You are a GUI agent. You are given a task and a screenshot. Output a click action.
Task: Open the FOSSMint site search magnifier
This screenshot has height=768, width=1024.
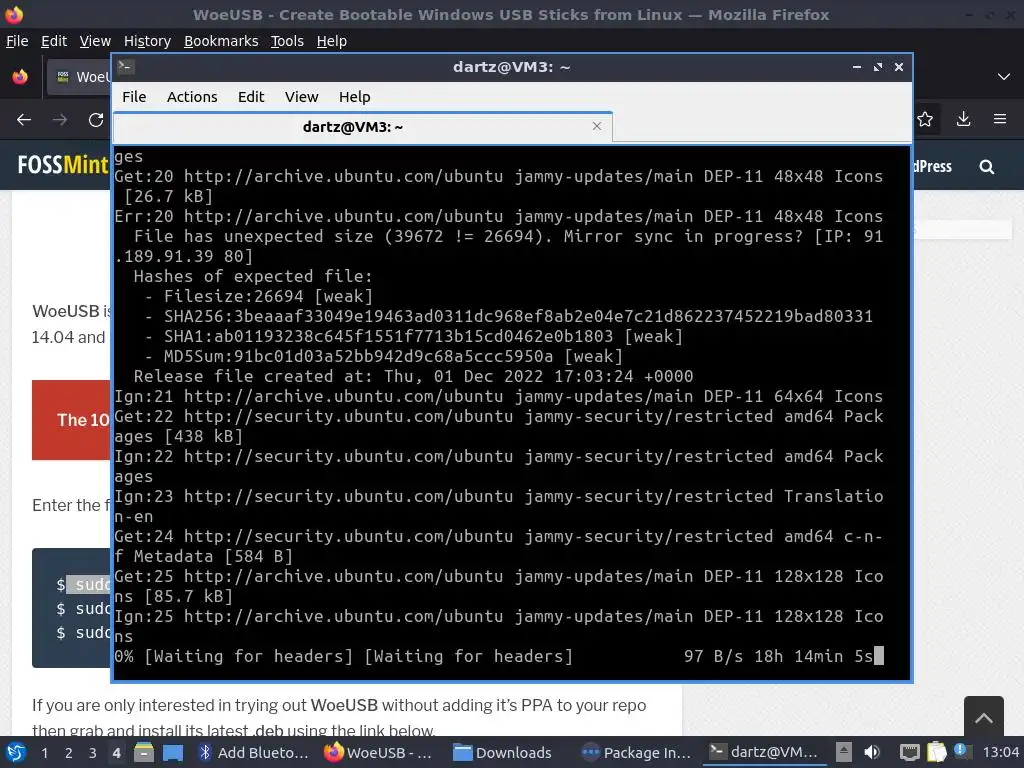click(x=987, y=167)
